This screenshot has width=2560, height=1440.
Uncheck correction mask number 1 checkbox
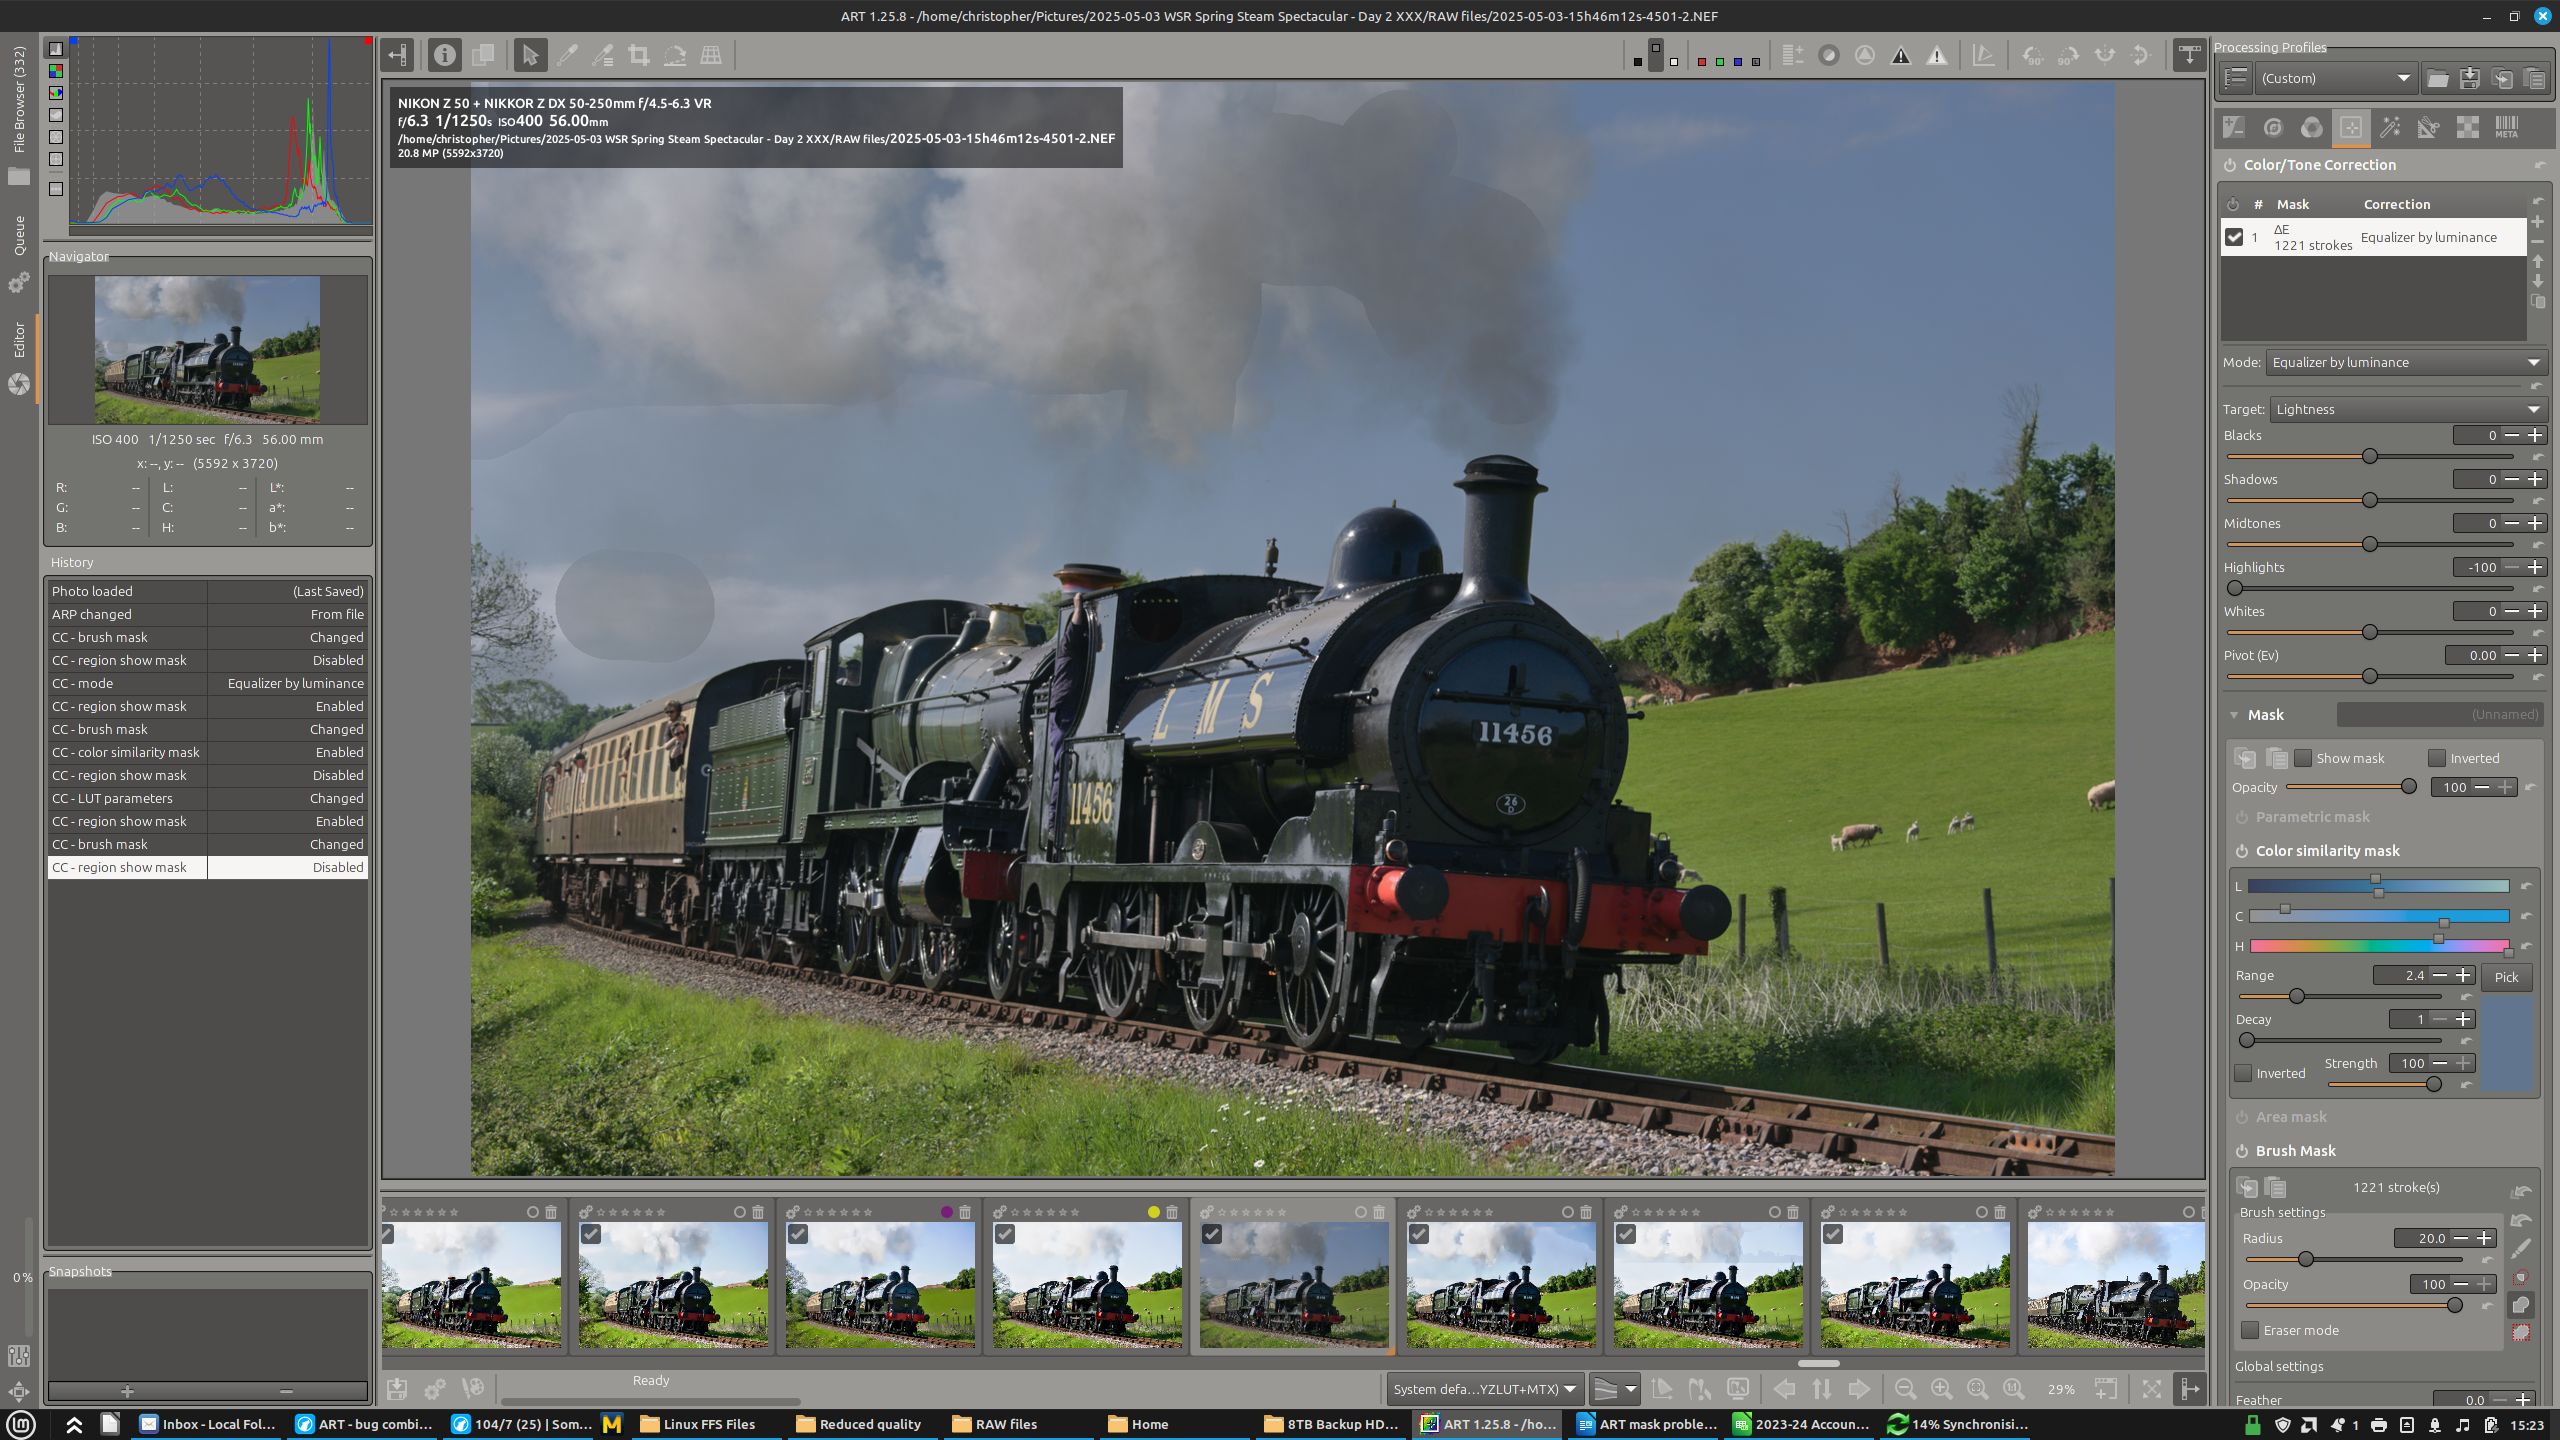[x=2234, y=237]
